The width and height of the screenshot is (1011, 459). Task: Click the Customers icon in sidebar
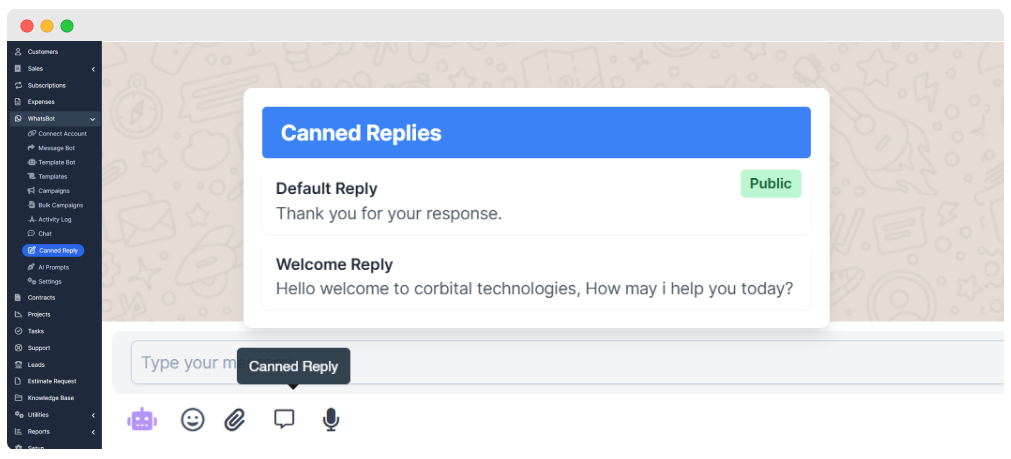(18, 51)
